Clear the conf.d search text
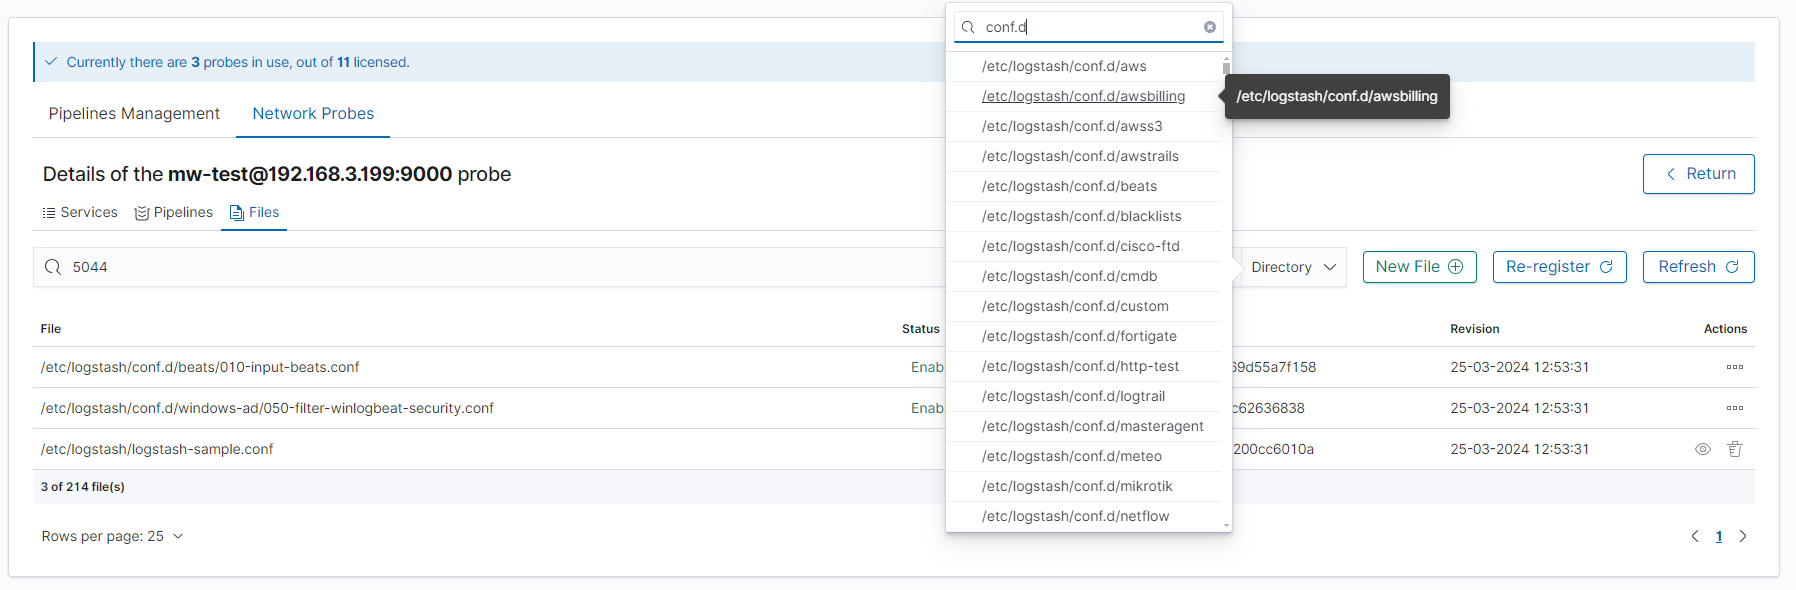The image size is (1796, 590). point(1209,27)
